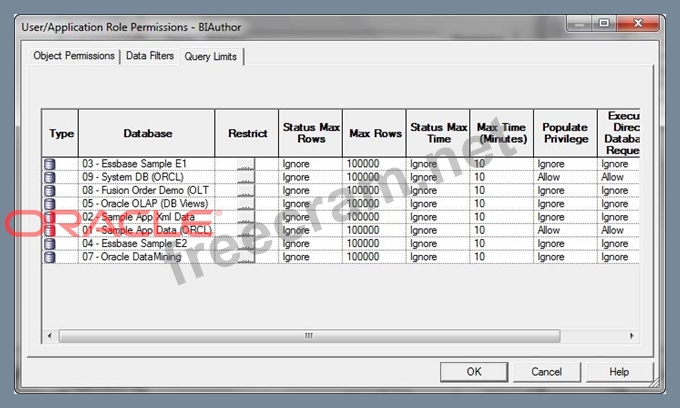680x408 pixels.
Task: Click the Type column header
Action: coord(60,133)
